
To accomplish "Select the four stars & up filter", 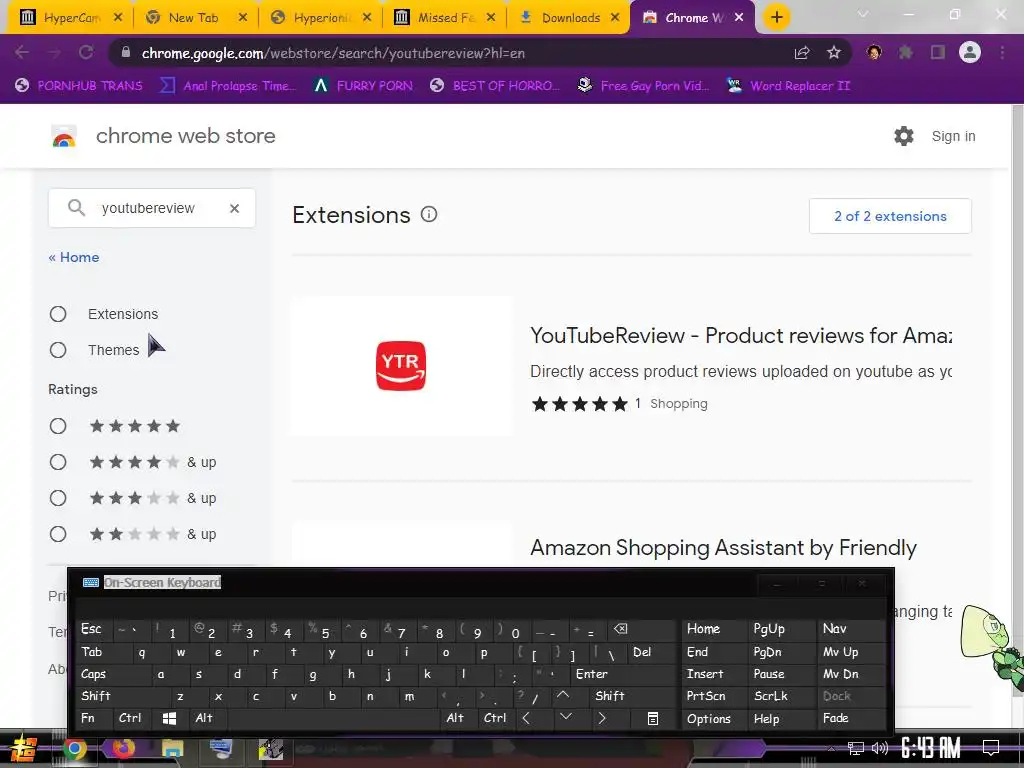I will pos(58,462).
